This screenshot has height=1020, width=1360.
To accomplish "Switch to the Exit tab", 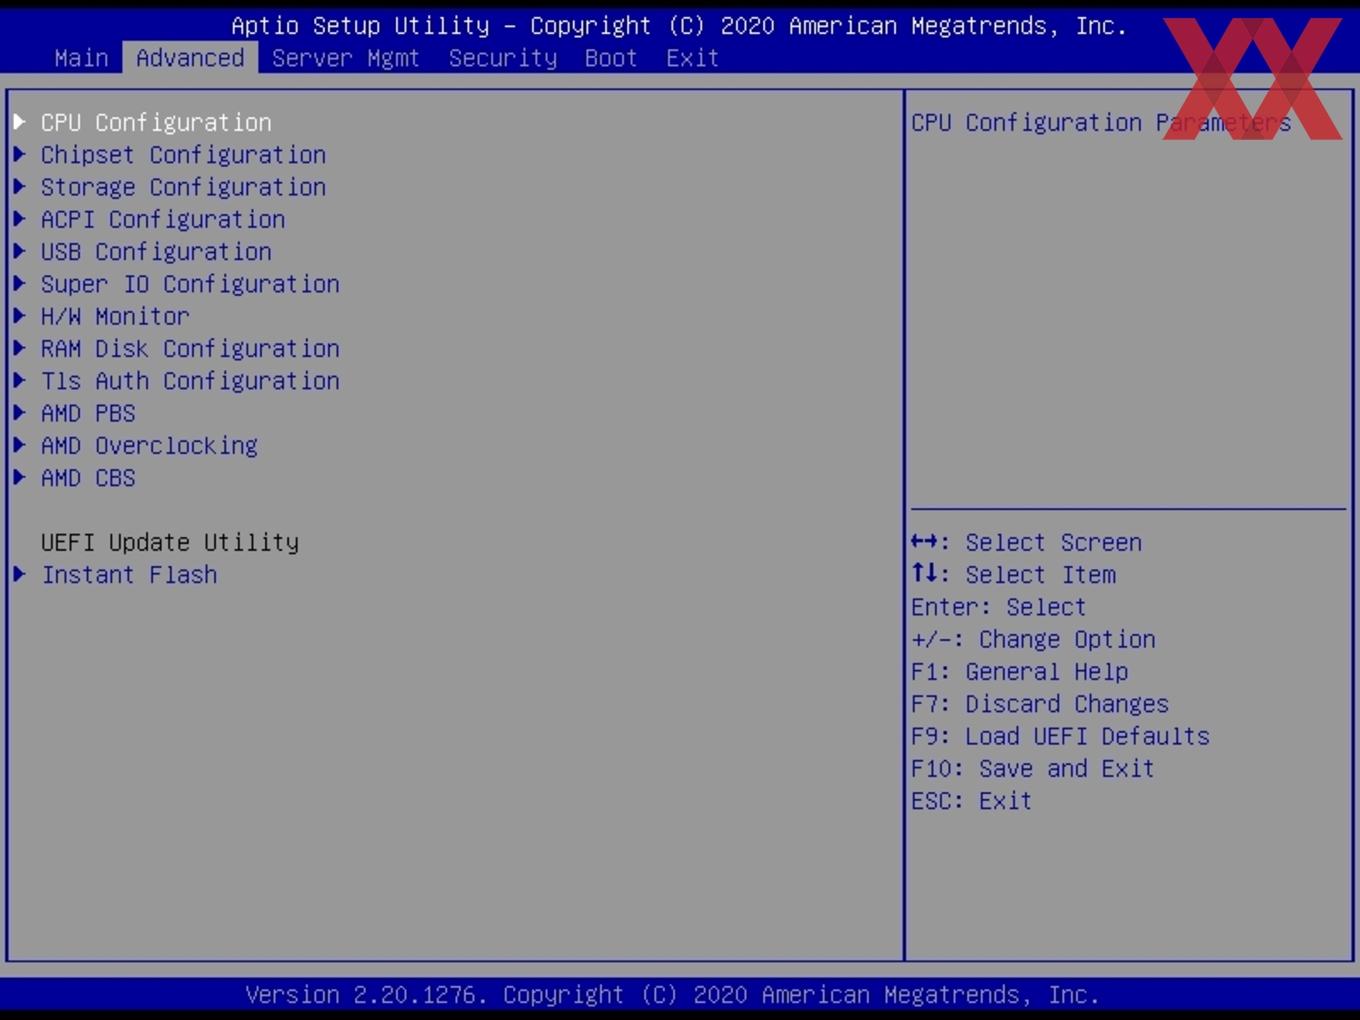I will [x=693, y=58].
